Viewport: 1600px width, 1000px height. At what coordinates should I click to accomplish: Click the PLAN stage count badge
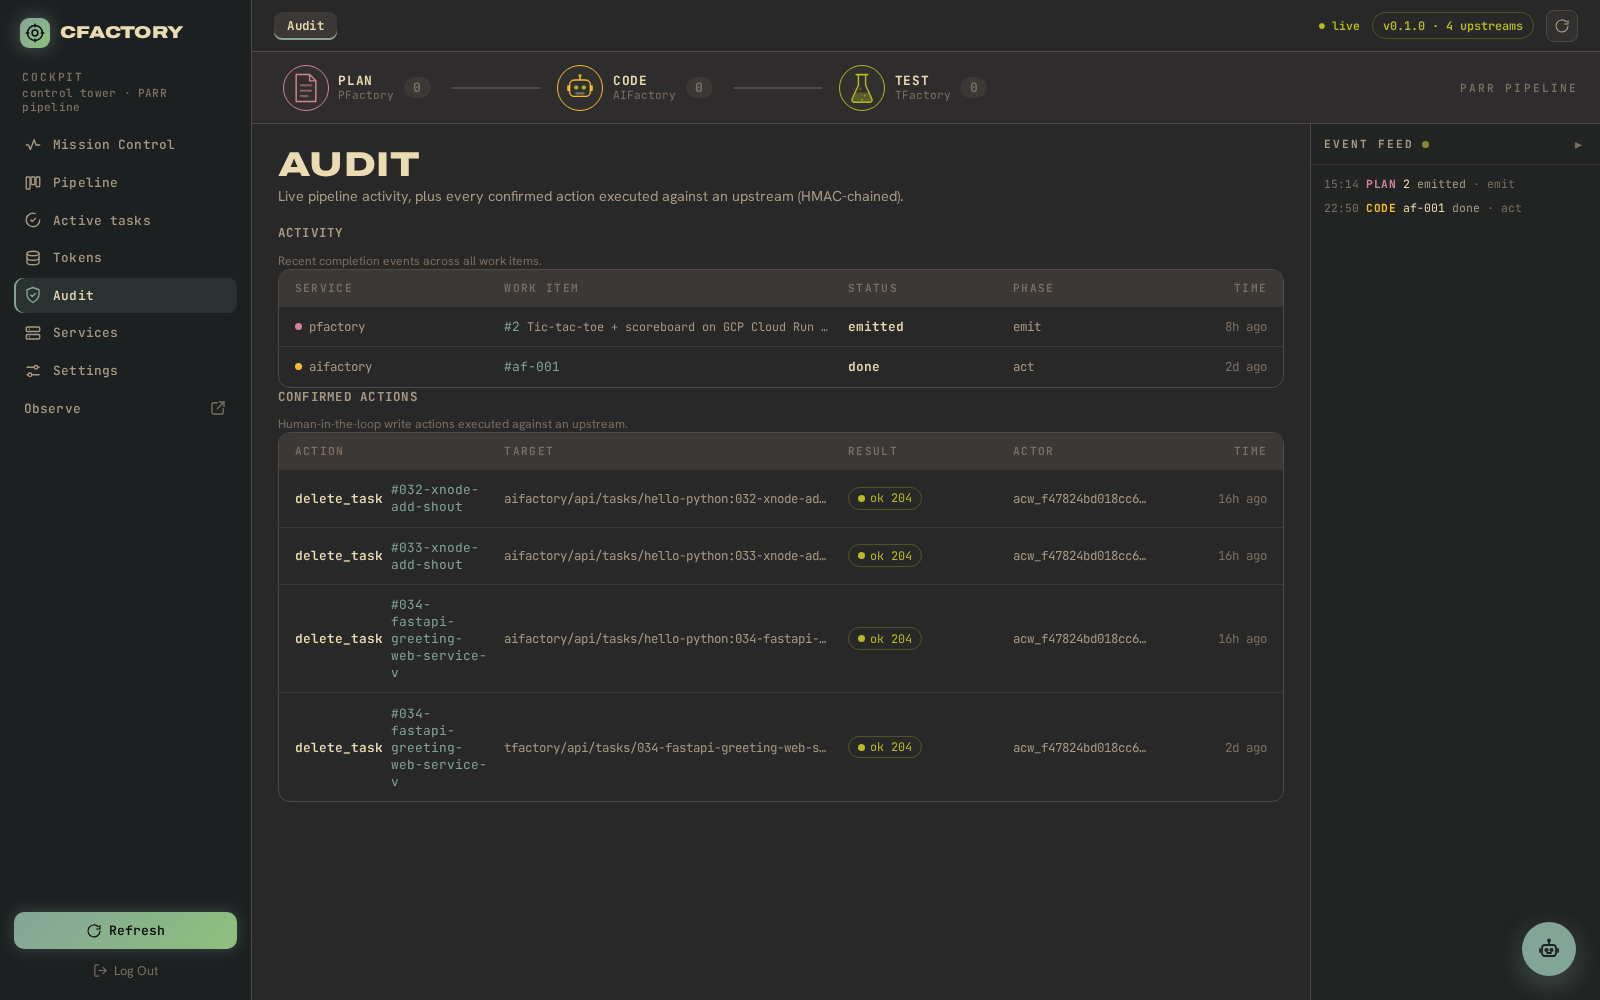(417, 88)
